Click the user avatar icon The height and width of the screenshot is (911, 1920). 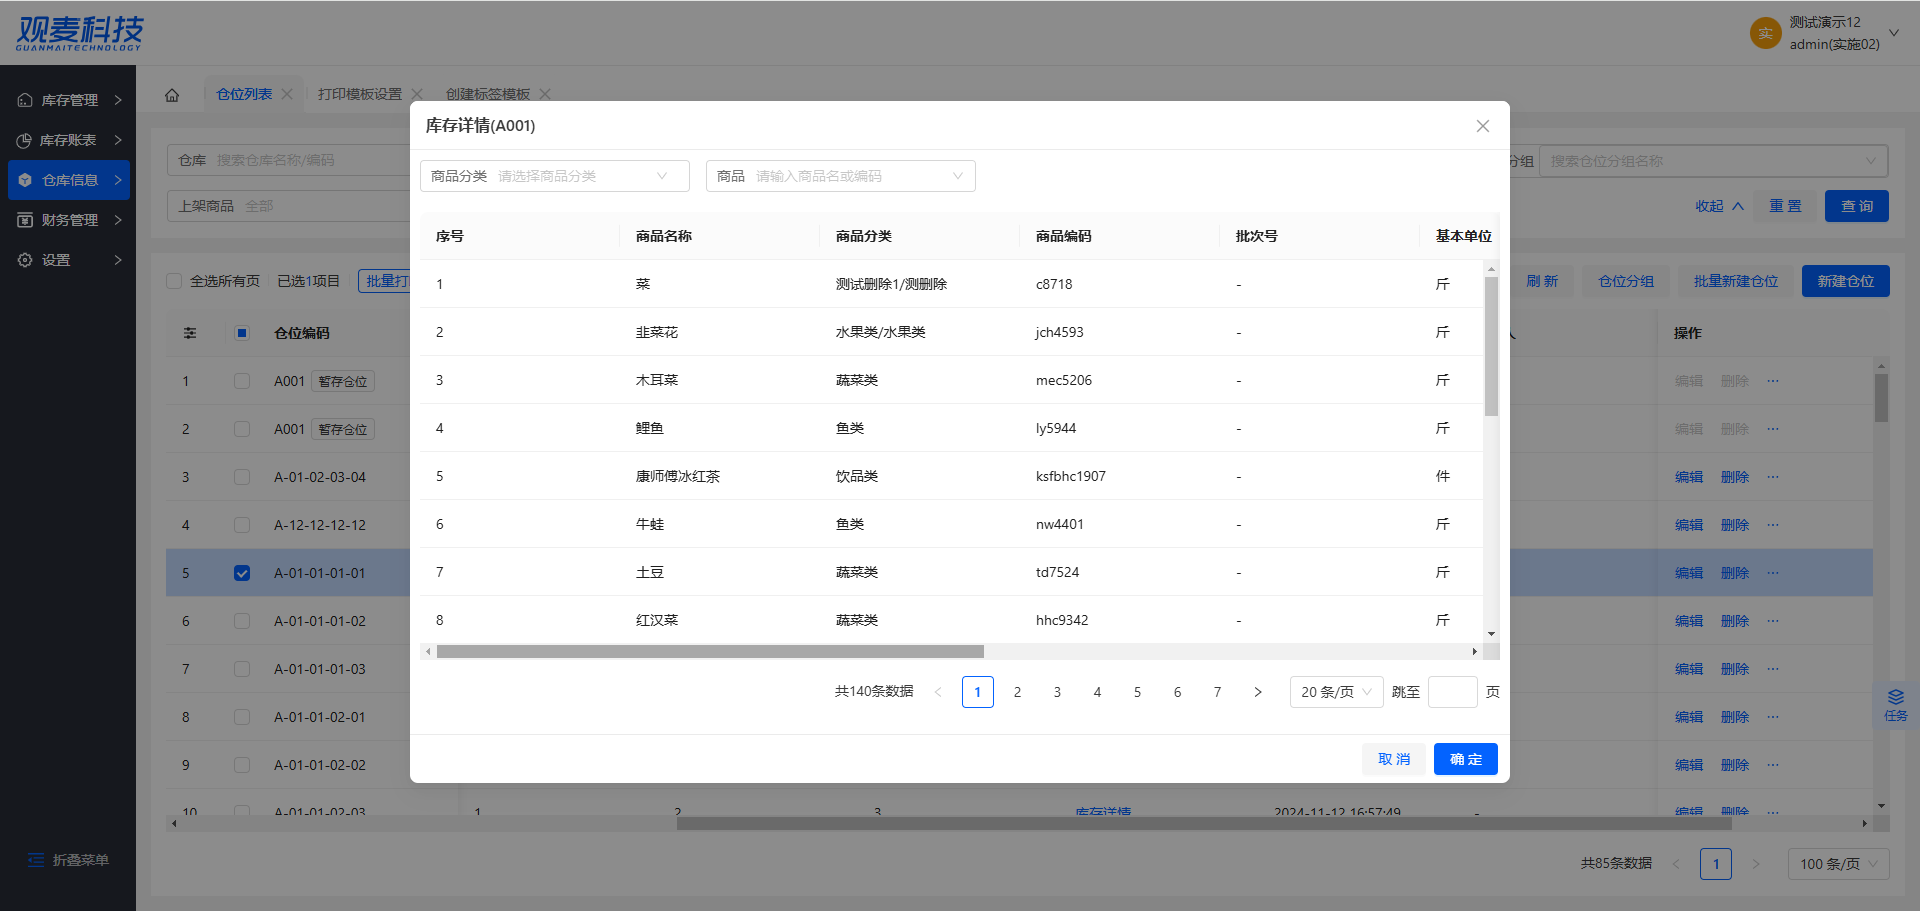(x=1765, y=33)
